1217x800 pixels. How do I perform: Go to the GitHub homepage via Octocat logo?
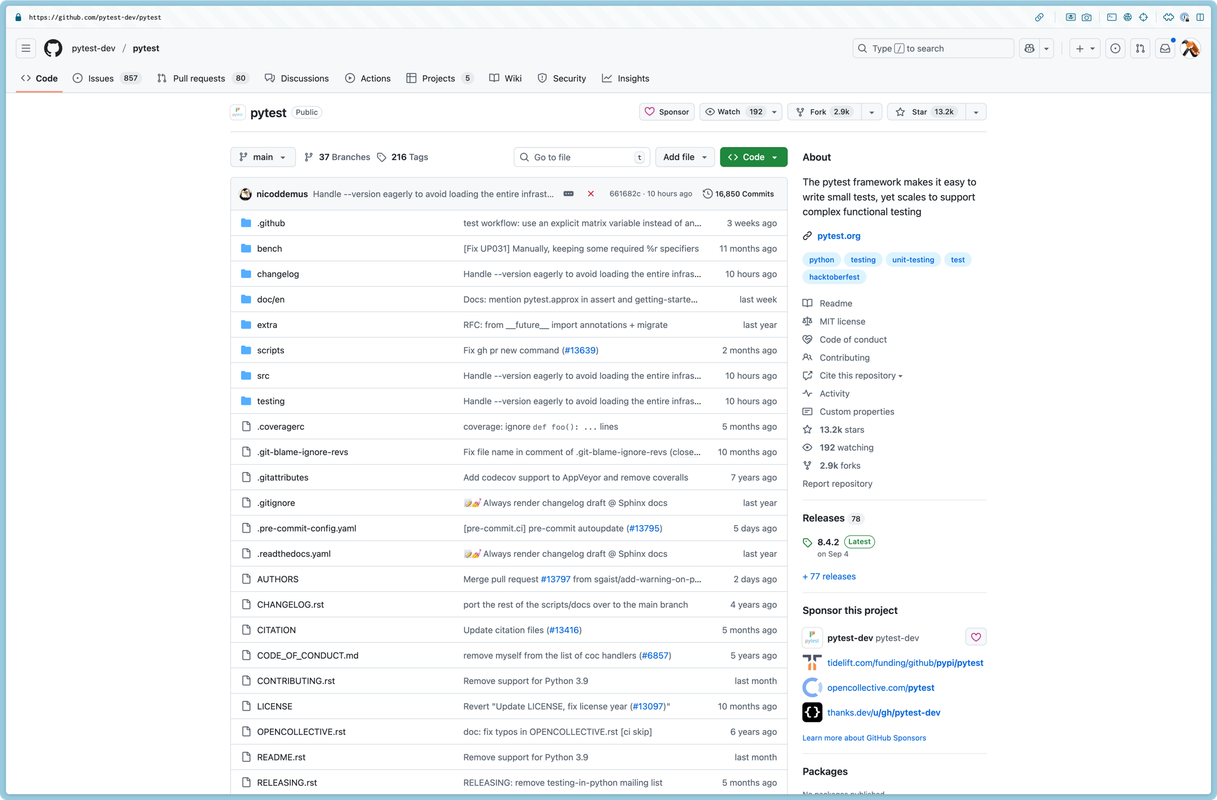click(x=53, y=48)
